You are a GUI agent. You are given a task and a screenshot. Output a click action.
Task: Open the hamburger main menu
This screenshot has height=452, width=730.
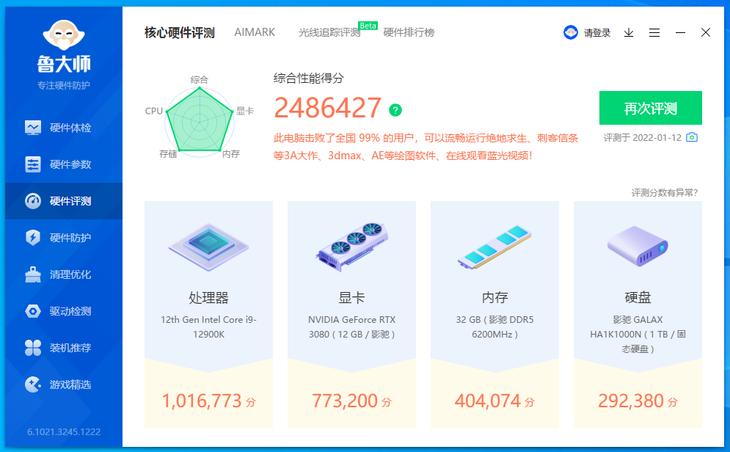pos(654,33)
